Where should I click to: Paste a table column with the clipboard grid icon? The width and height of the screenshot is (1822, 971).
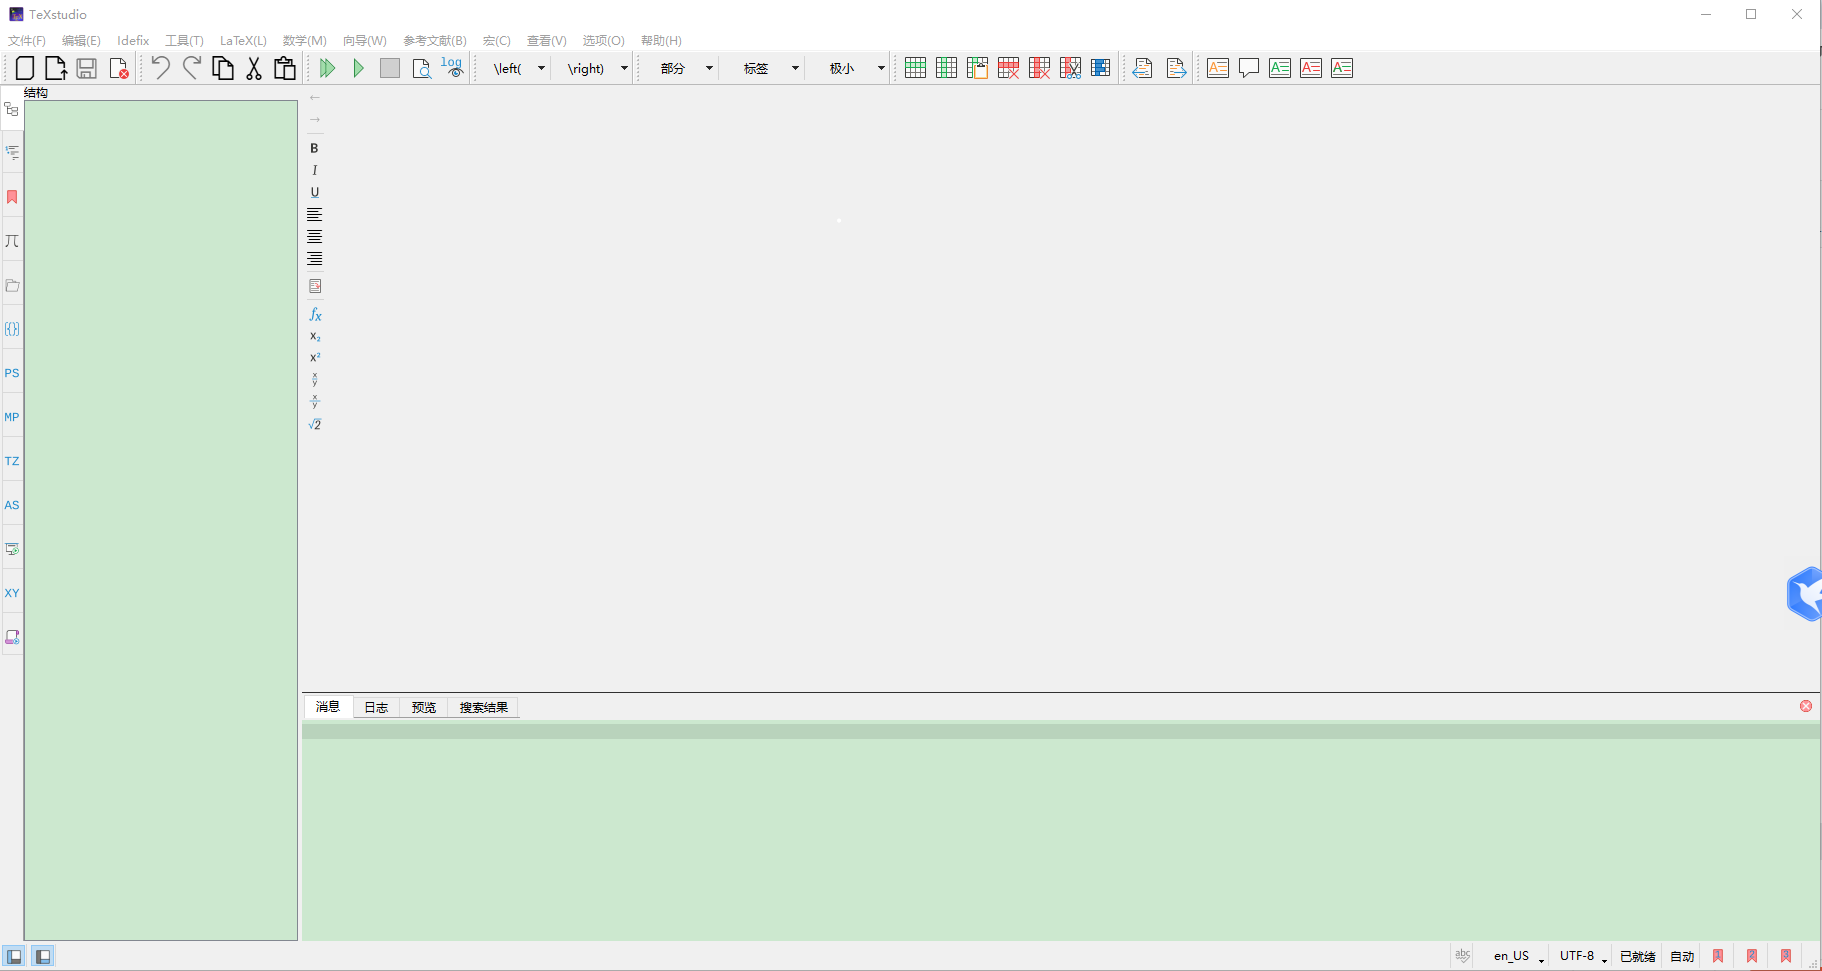pyautogui.click(x=977, y=68)
